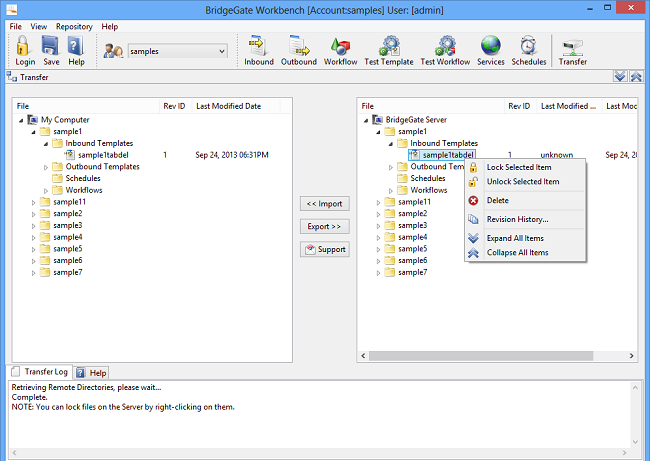
Task: Click the Collapse All Items chevron icon
Action: tap(473, 253)
